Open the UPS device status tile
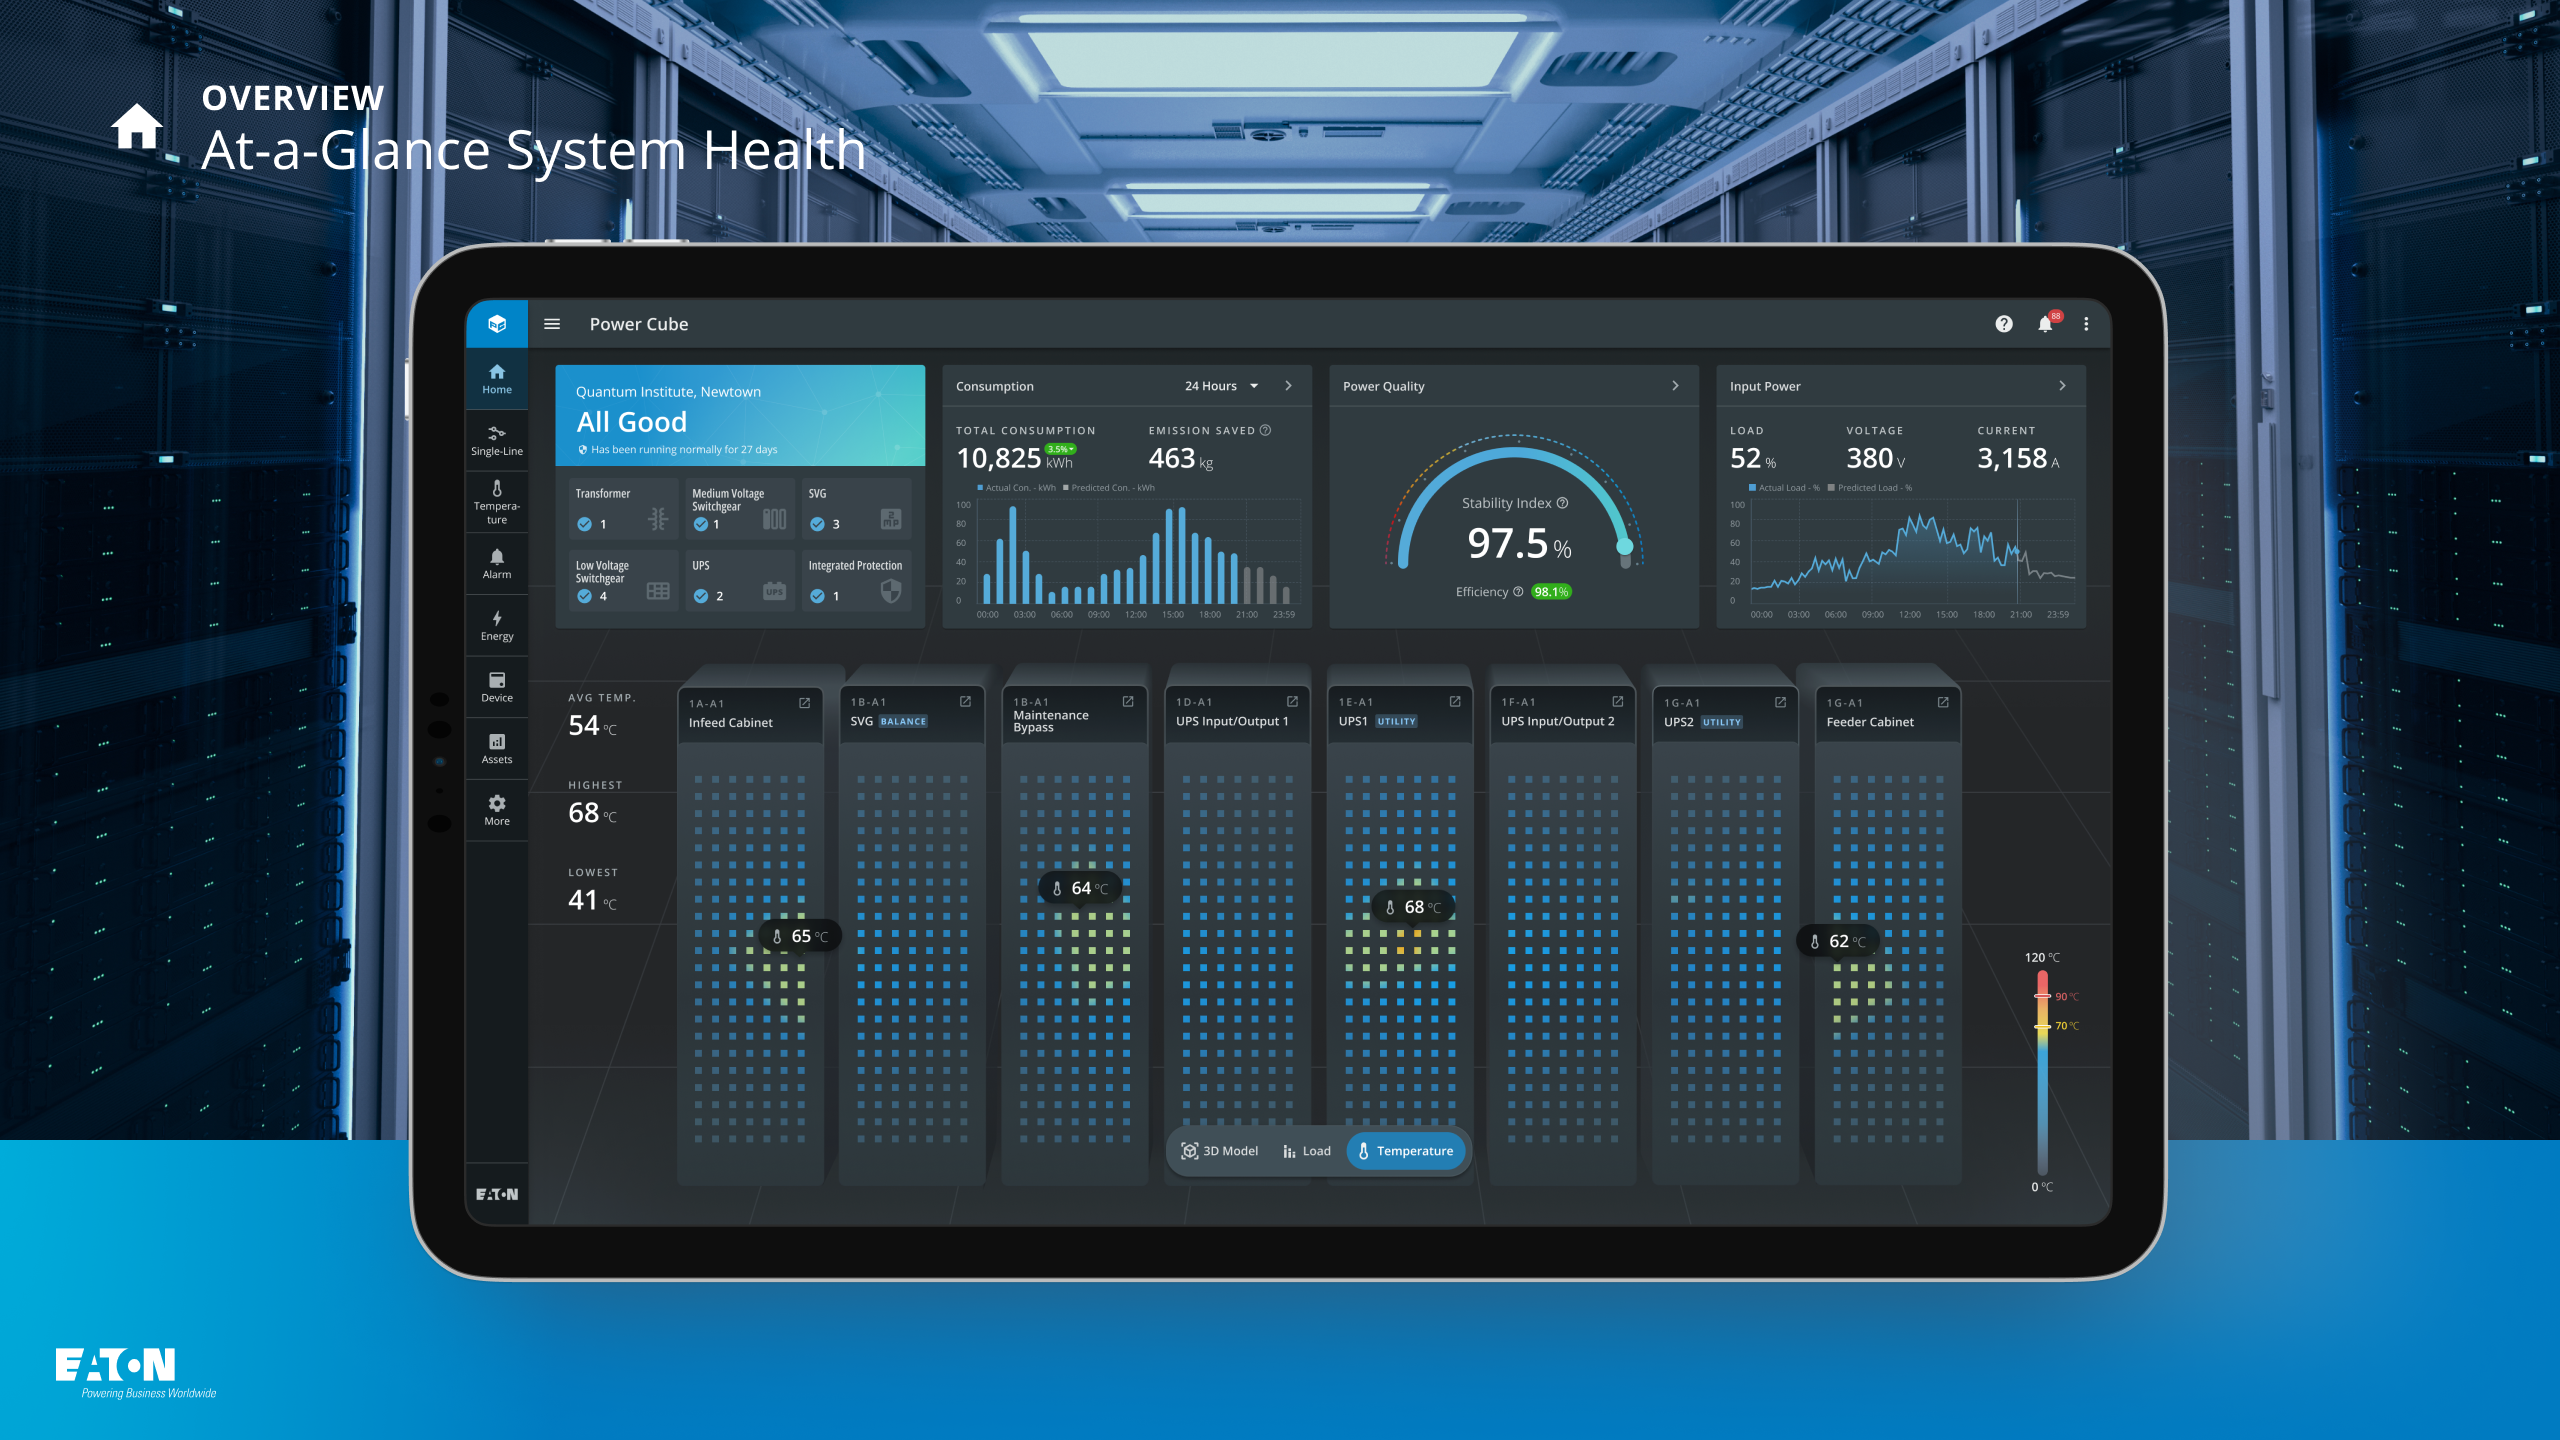 pos(740,580)
